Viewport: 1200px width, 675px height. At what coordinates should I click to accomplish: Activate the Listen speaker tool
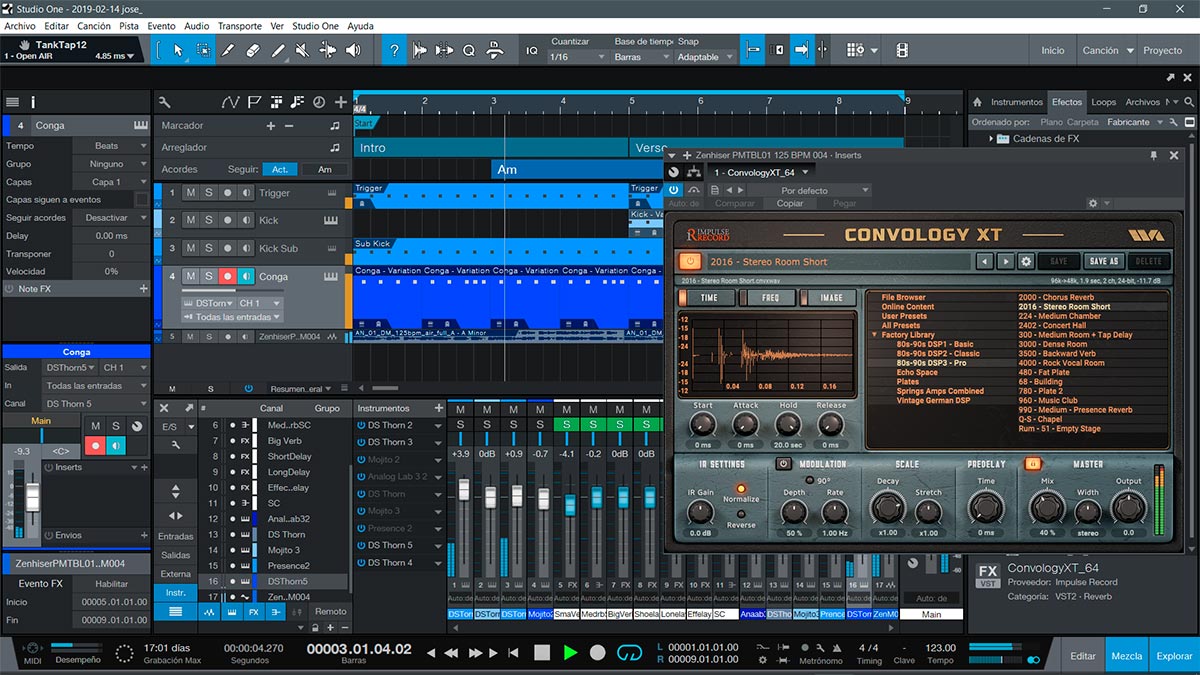point(355,50)
